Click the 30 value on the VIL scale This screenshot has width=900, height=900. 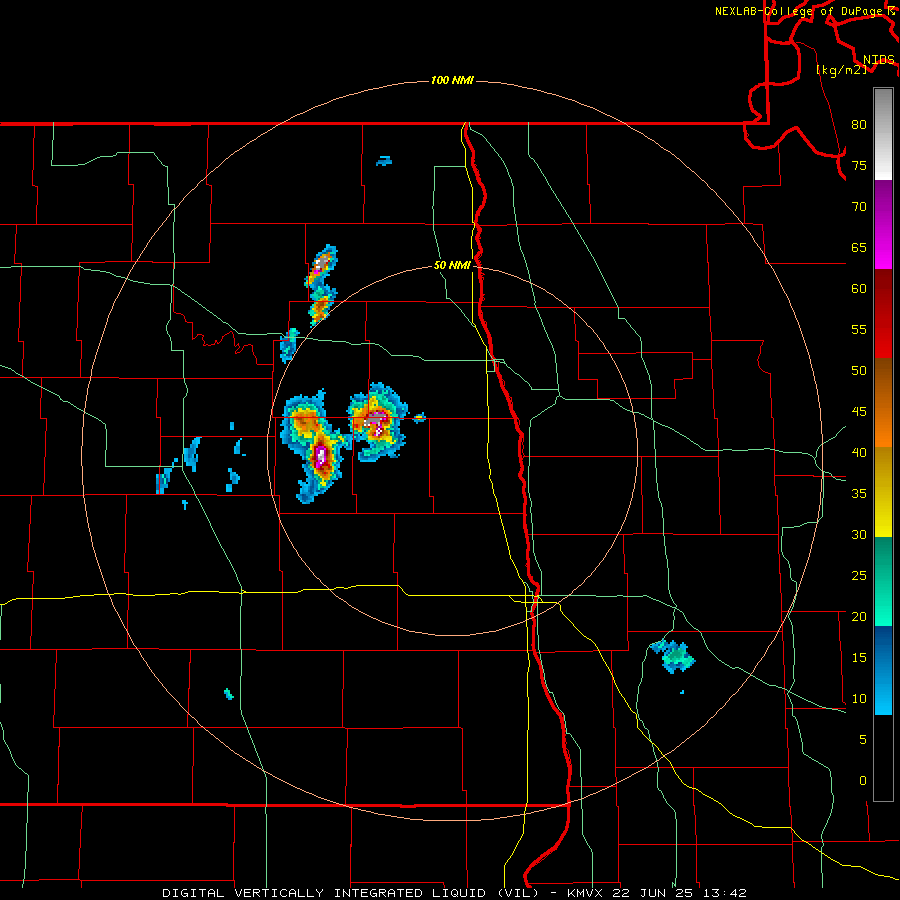[x=859, y=534]
